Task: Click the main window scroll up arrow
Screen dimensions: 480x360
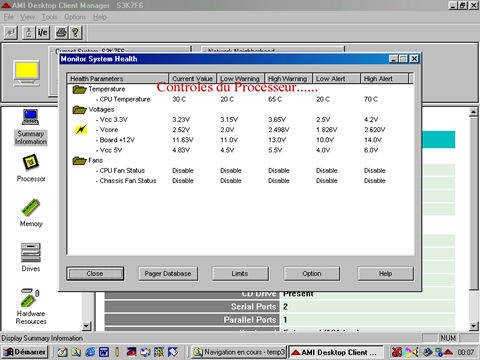Action: point(473,112)
